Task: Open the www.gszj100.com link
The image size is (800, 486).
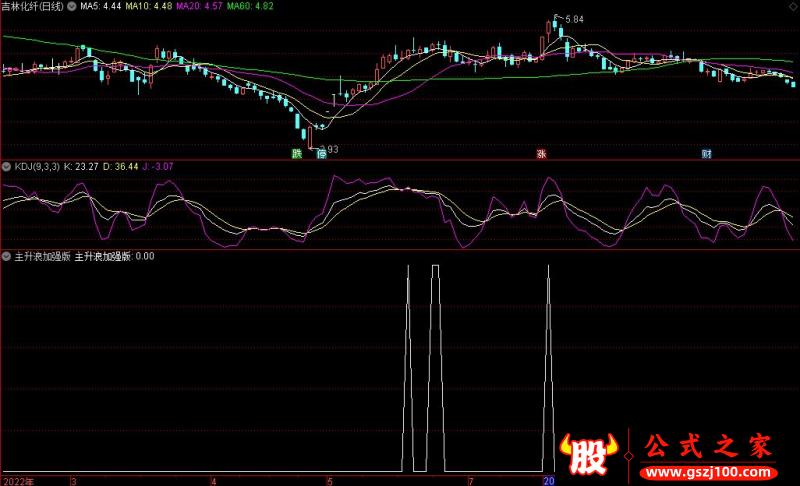Action: 708,472
